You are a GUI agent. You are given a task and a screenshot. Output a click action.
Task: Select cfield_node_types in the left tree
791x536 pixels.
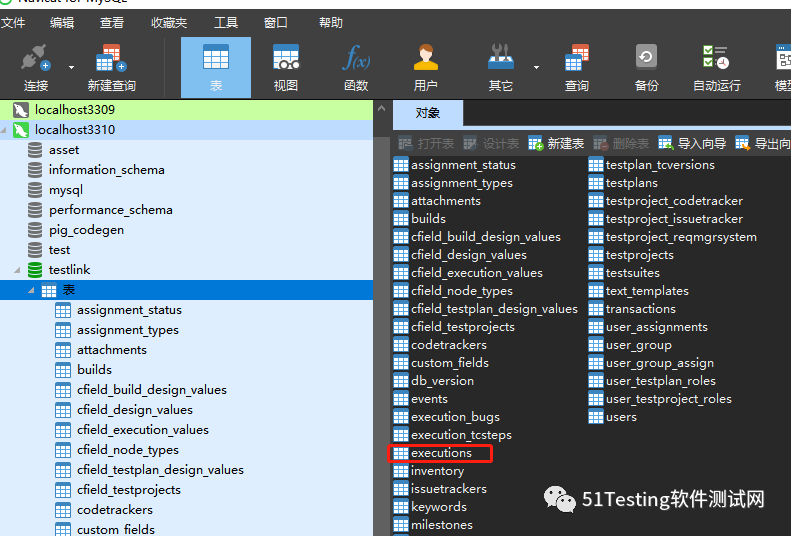[x=128, y=450]
